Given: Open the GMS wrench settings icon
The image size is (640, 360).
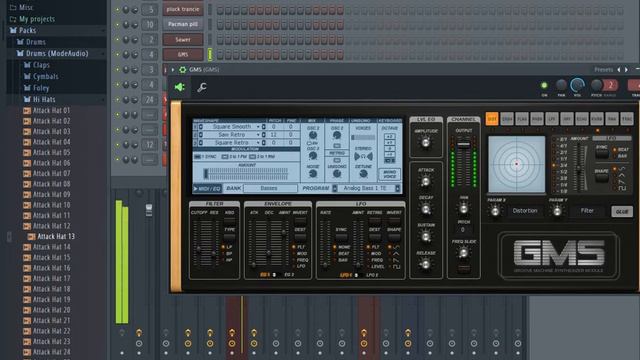Looking at the screenshot, I should pyautogui.click(x=202, y=87).
